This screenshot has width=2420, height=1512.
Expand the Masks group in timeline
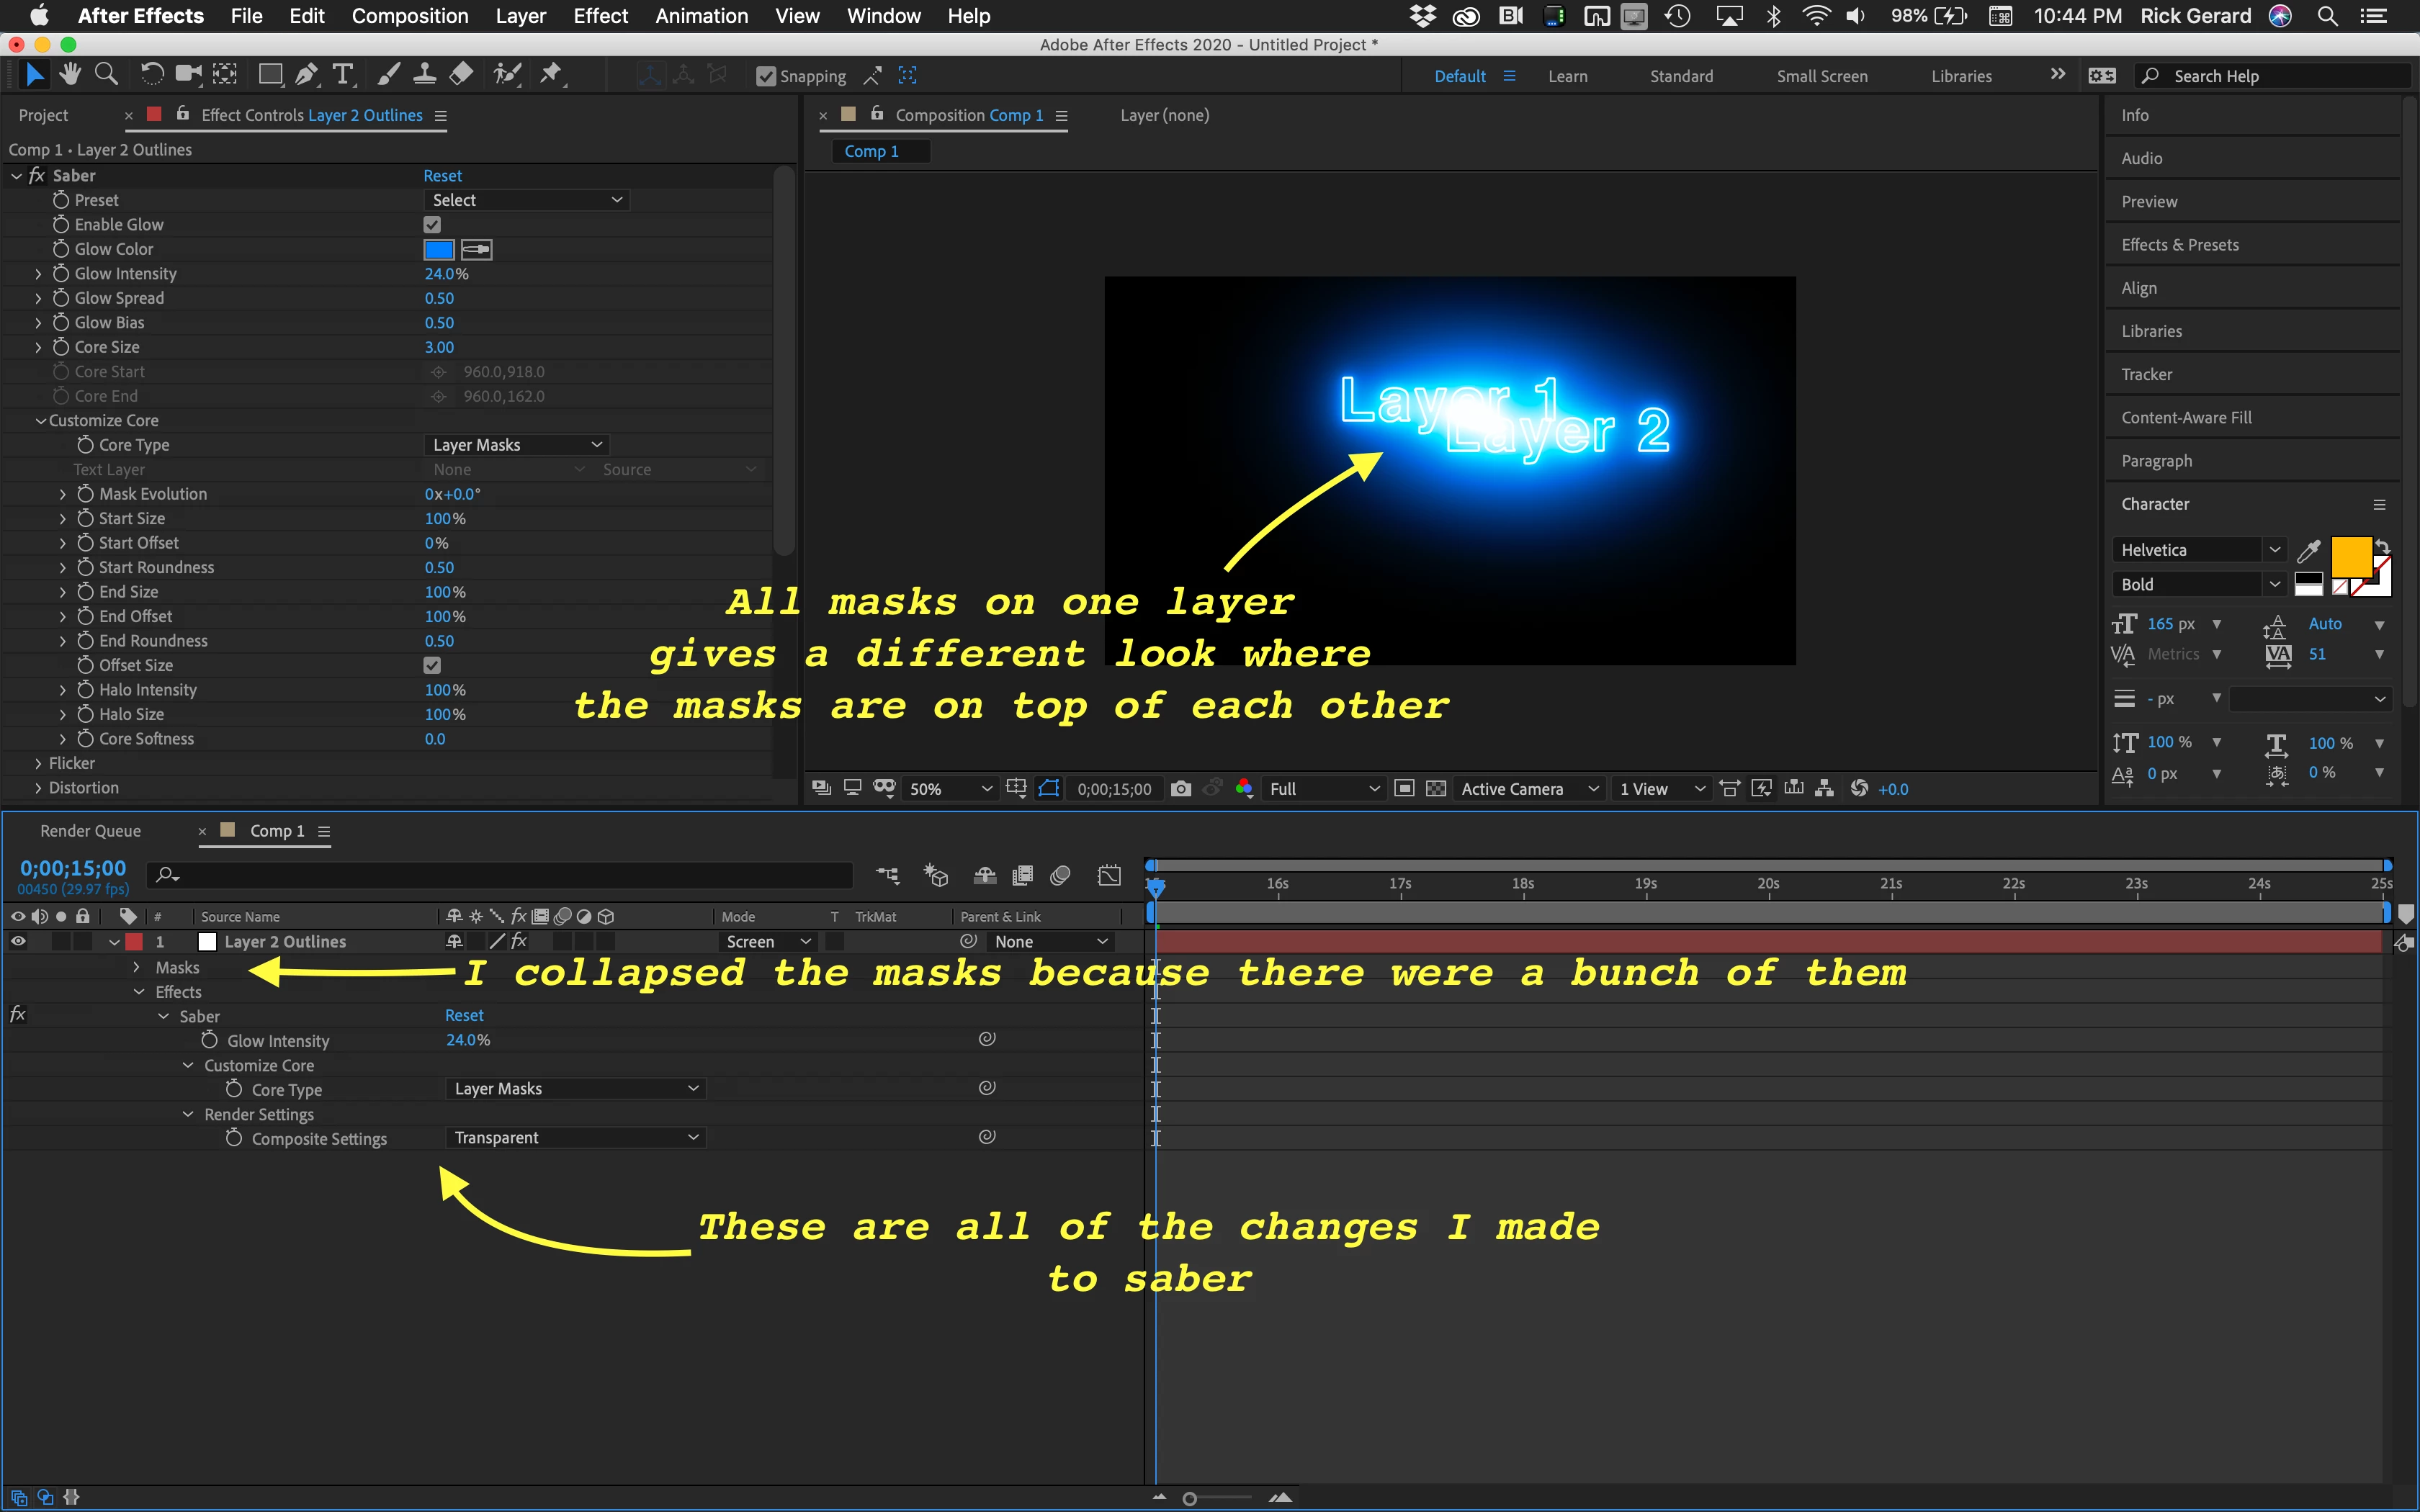coord(137,967)
